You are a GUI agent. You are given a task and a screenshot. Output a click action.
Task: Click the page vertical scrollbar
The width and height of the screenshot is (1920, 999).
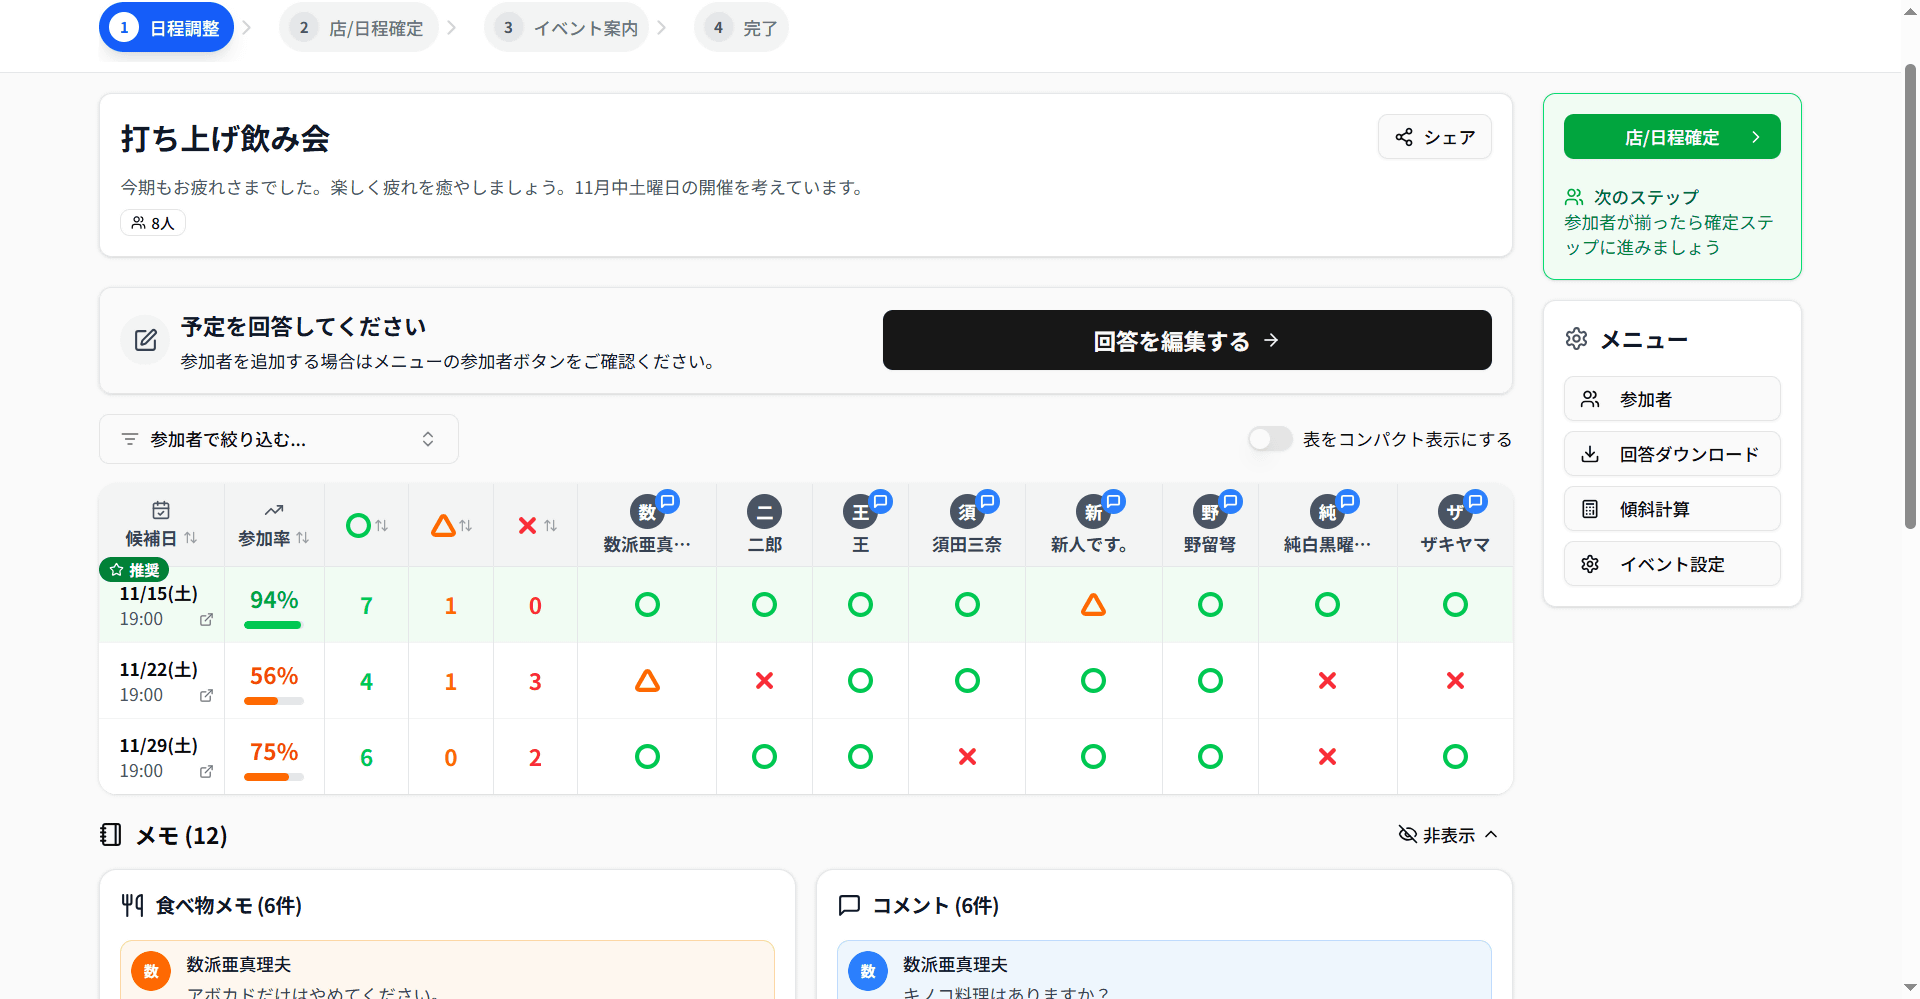pos(1910,300)
